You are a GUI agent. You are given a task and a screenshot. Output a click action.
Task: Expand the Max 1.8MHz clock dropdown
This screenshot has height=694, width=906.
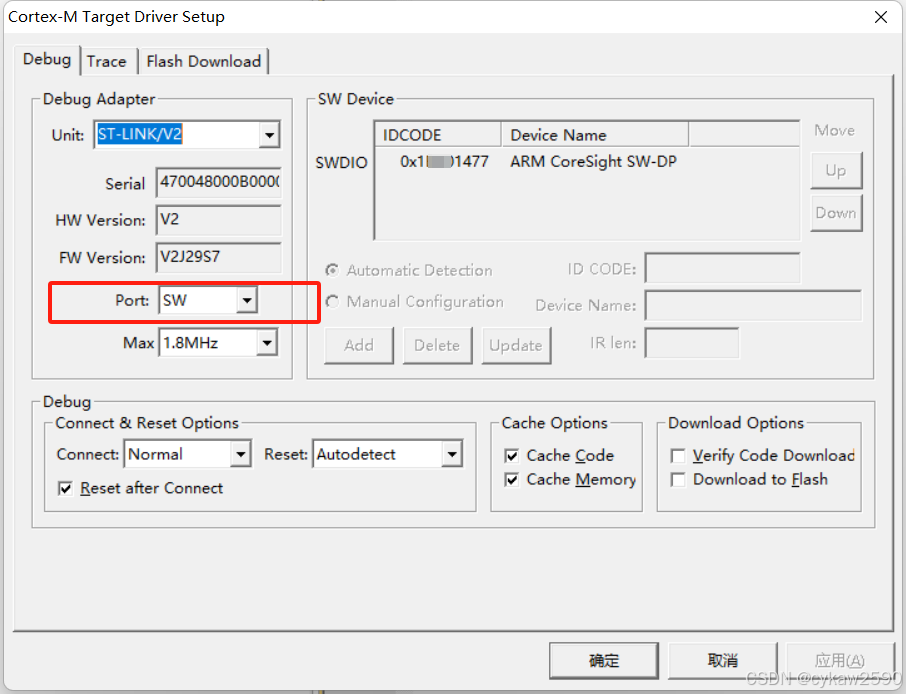coord(266,343)
